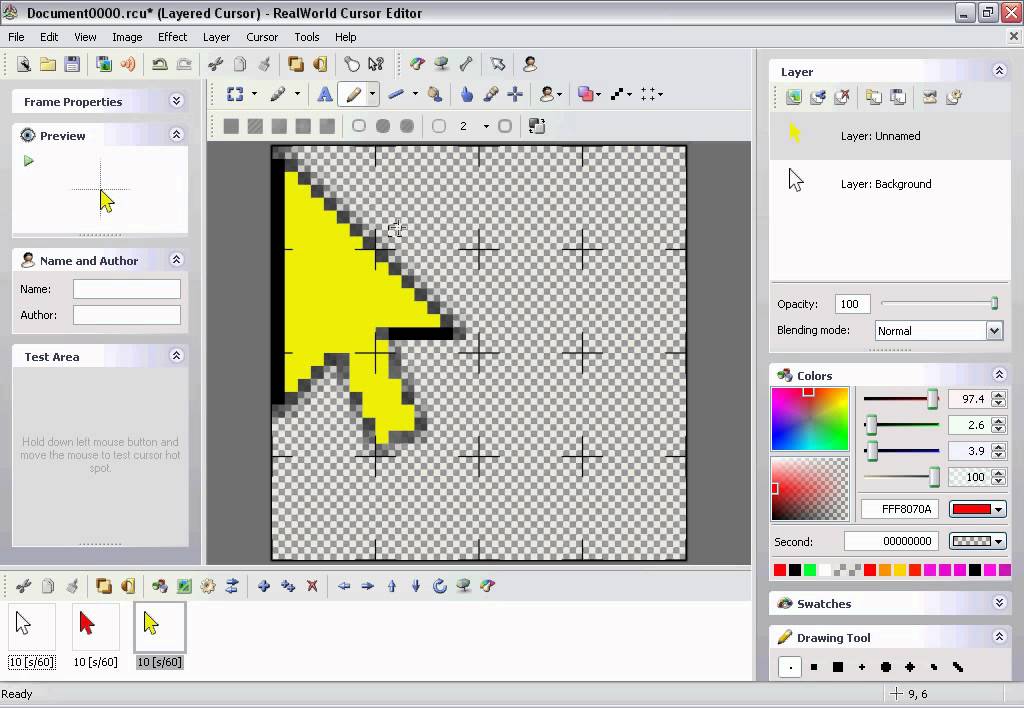Open the Effect menu
The height and width of the screenshot is (708, 1024).
(x=172, y=37)
